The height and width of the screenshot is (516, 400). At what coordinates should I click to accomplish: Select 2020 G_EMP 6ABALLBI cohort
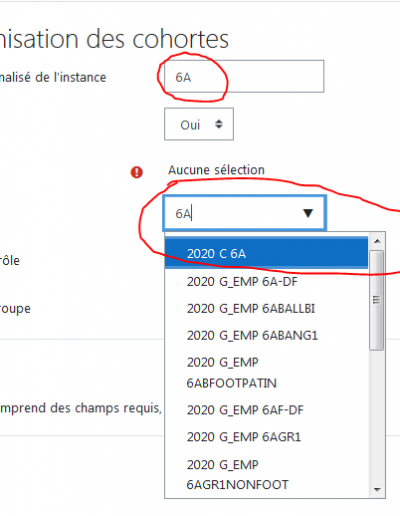(266, 309)
